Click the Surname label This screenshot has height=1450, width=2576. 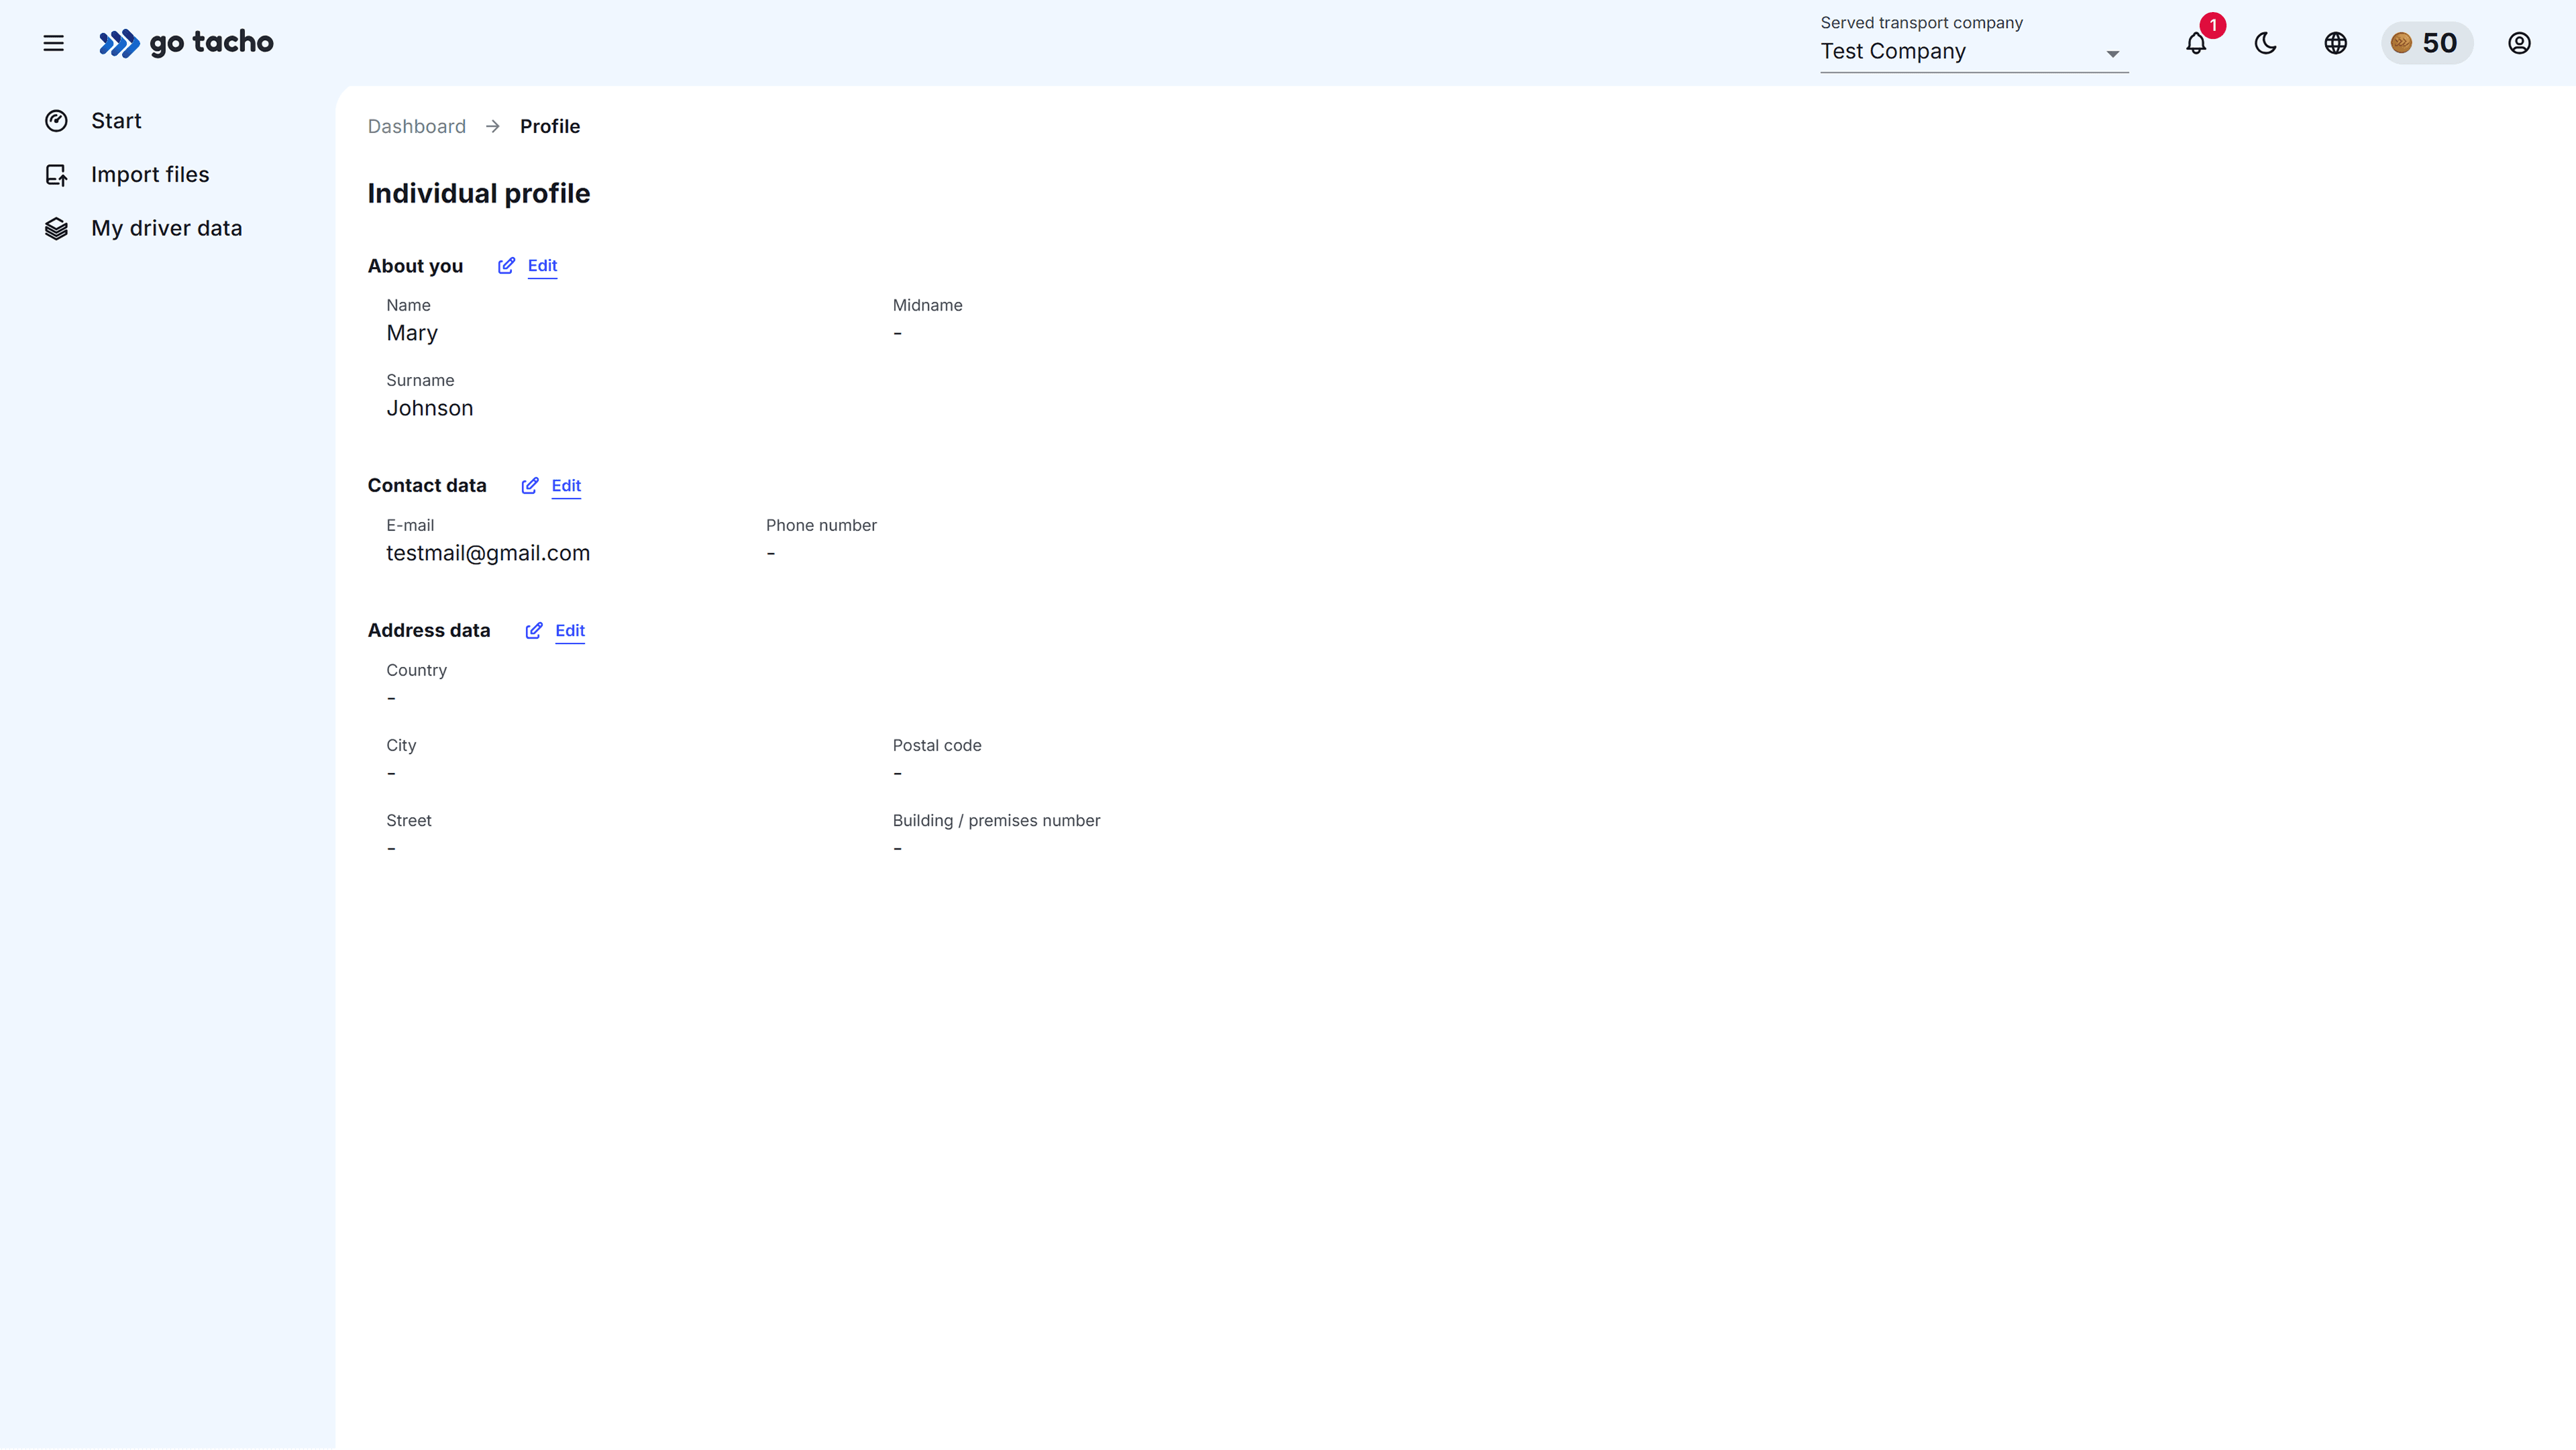pos(420,380)
